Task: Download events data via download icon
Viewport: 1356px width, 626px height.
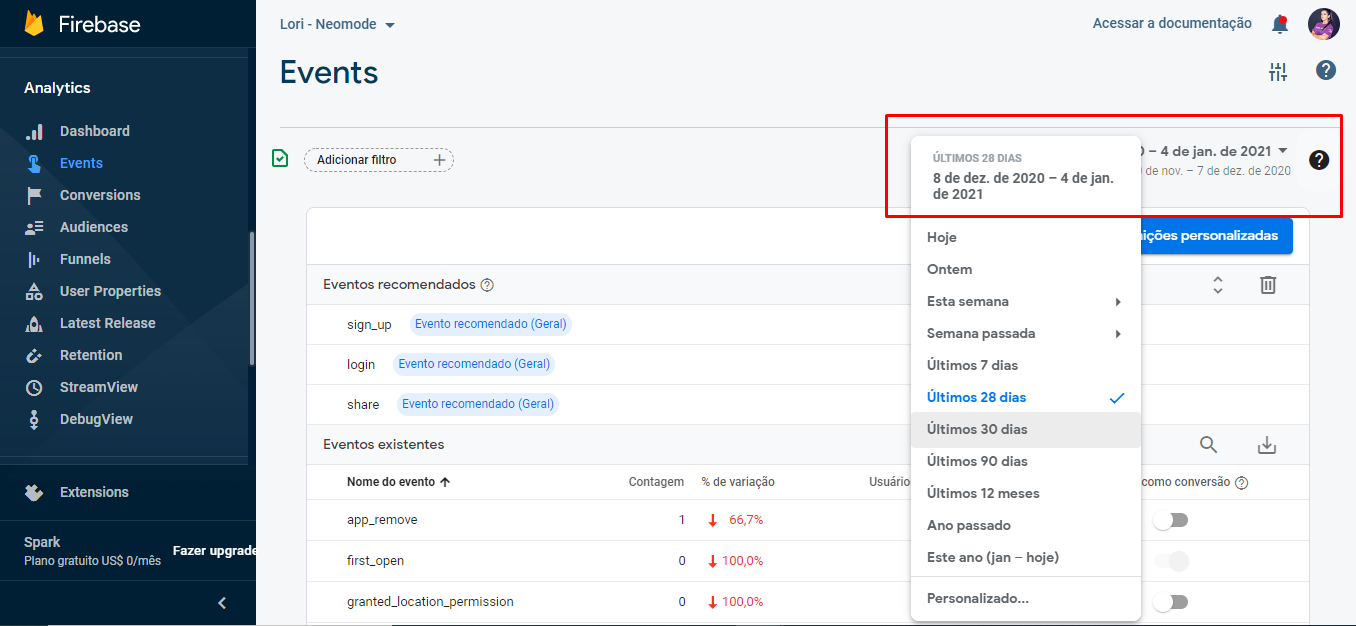Action: [1267, 444]
